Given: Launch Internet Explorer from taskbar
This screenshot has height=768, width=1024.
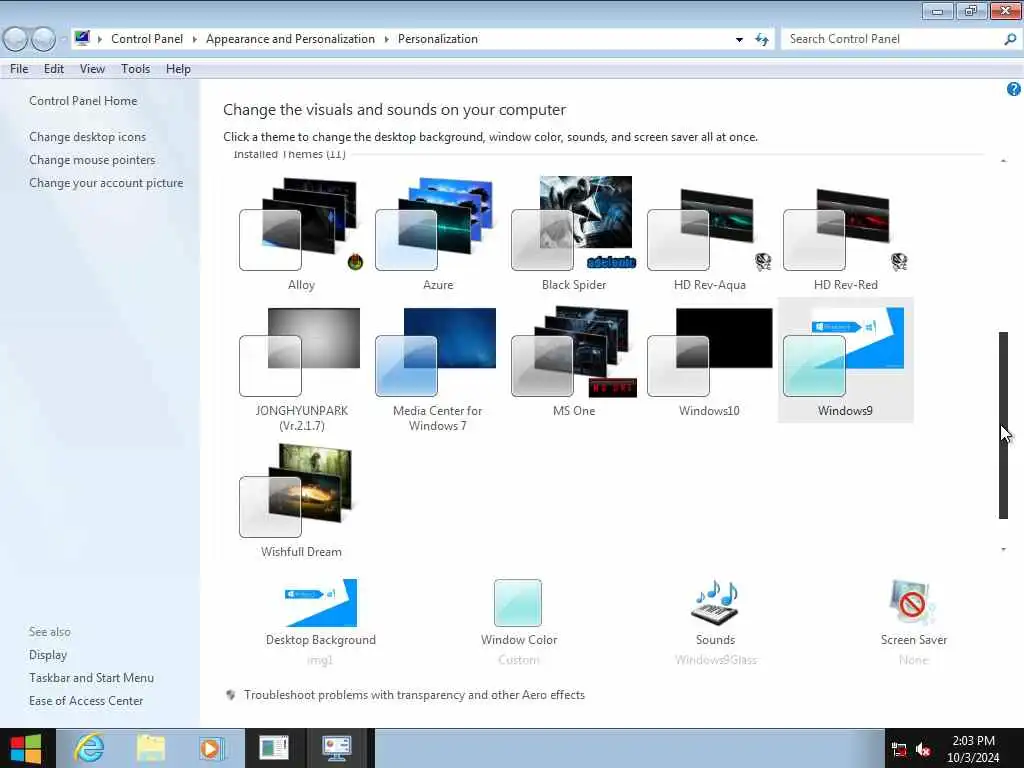Looking at the screenshot, I should pos(88,748).
